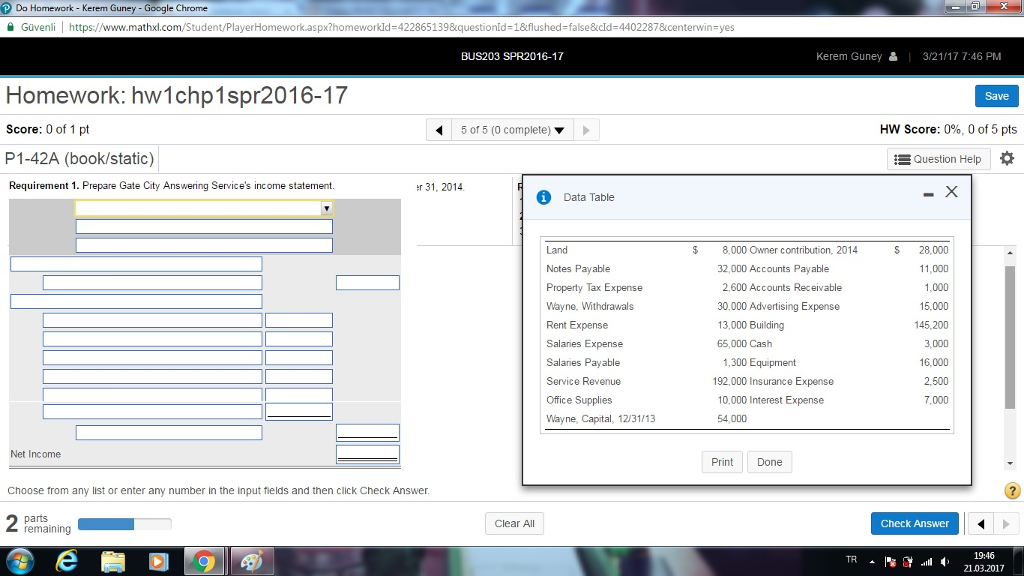This screenshot has width=1024, height=576.
Task: Click scrollbar down arrow at right edge
Action: coord(1010,463)
